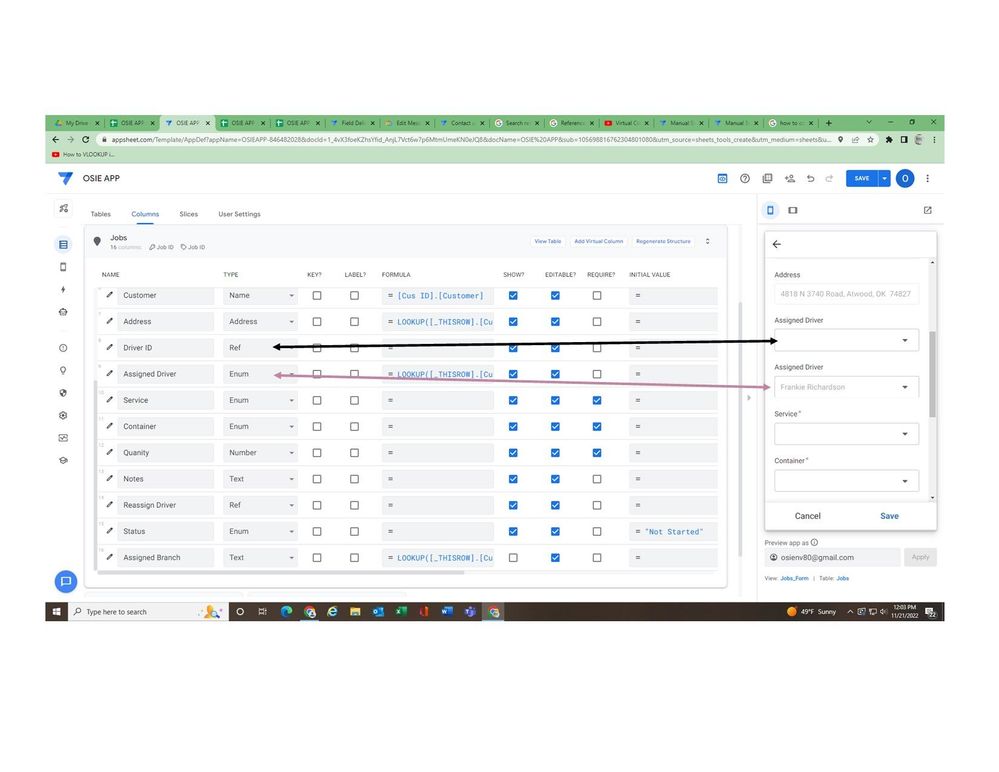999x772 pixels.
Task: Open Container dropdown in preview form
Action: pyautogui.click(x=846, y=481)
